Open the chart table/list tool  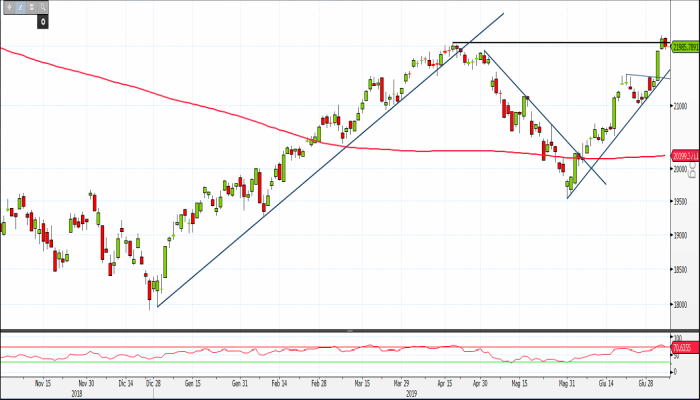pos(32,7)
